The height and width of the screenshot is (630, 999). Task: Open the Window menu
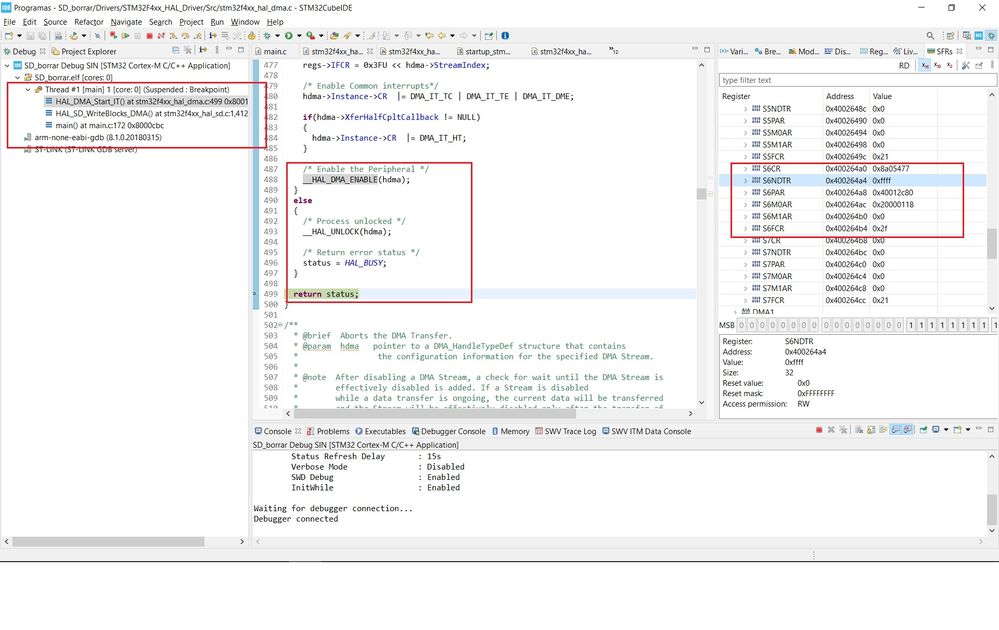(x=245, y=22)
